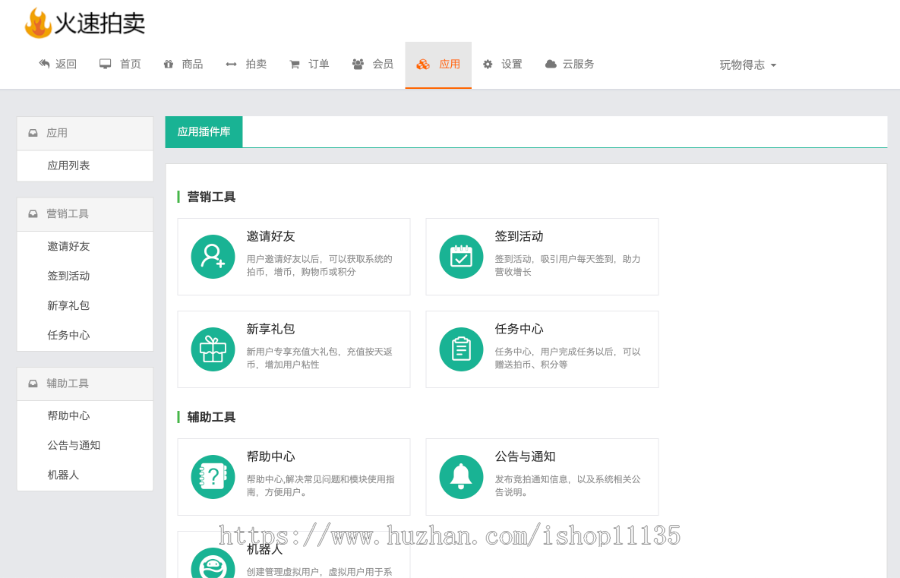The height and width of the screenshot is (578, 900).
Task: Click the people icon beside 会员
Action: [358, 64]
